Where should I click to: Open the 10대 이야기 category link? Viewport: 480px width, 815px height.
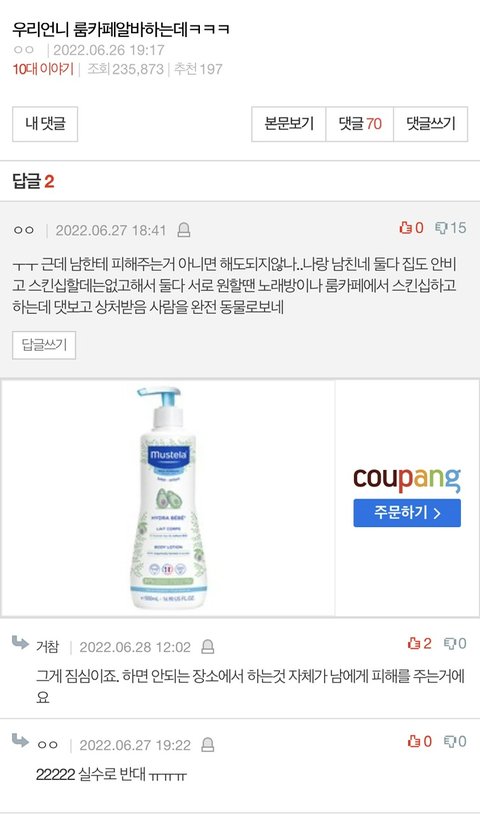(43, 69)
